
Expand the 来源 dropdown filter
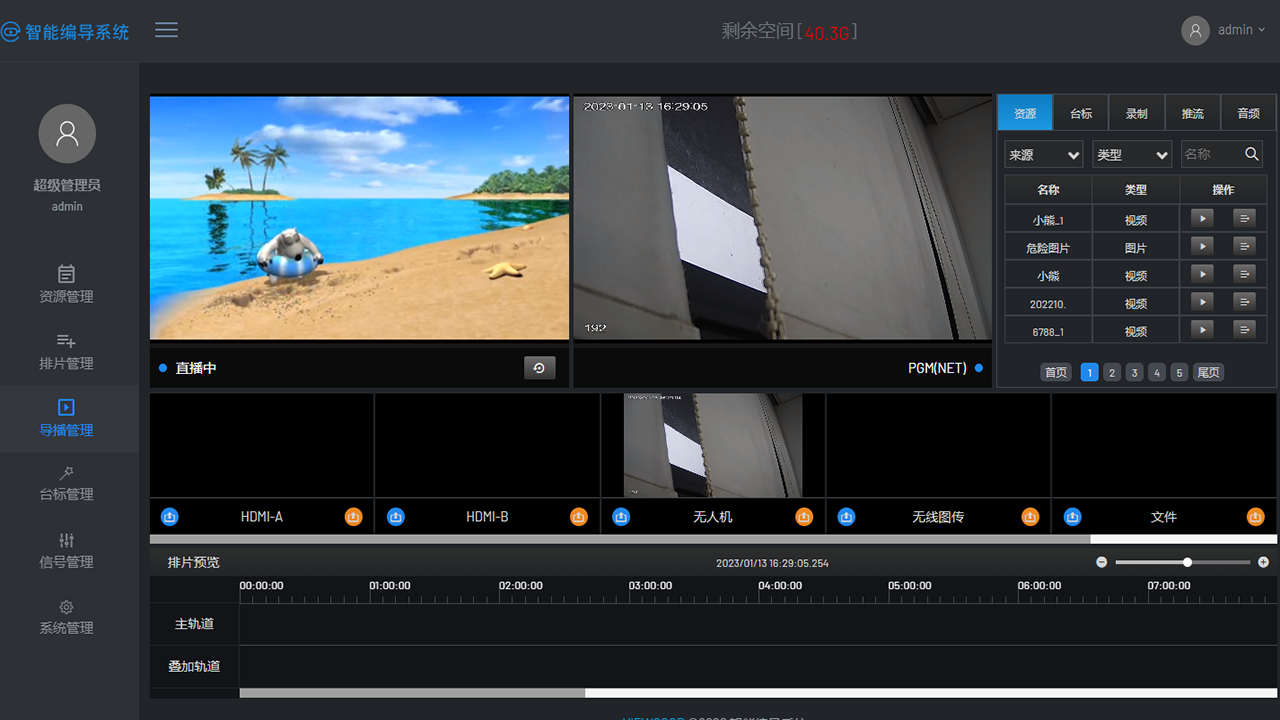pyautogui.click(x=1044, y=154)
